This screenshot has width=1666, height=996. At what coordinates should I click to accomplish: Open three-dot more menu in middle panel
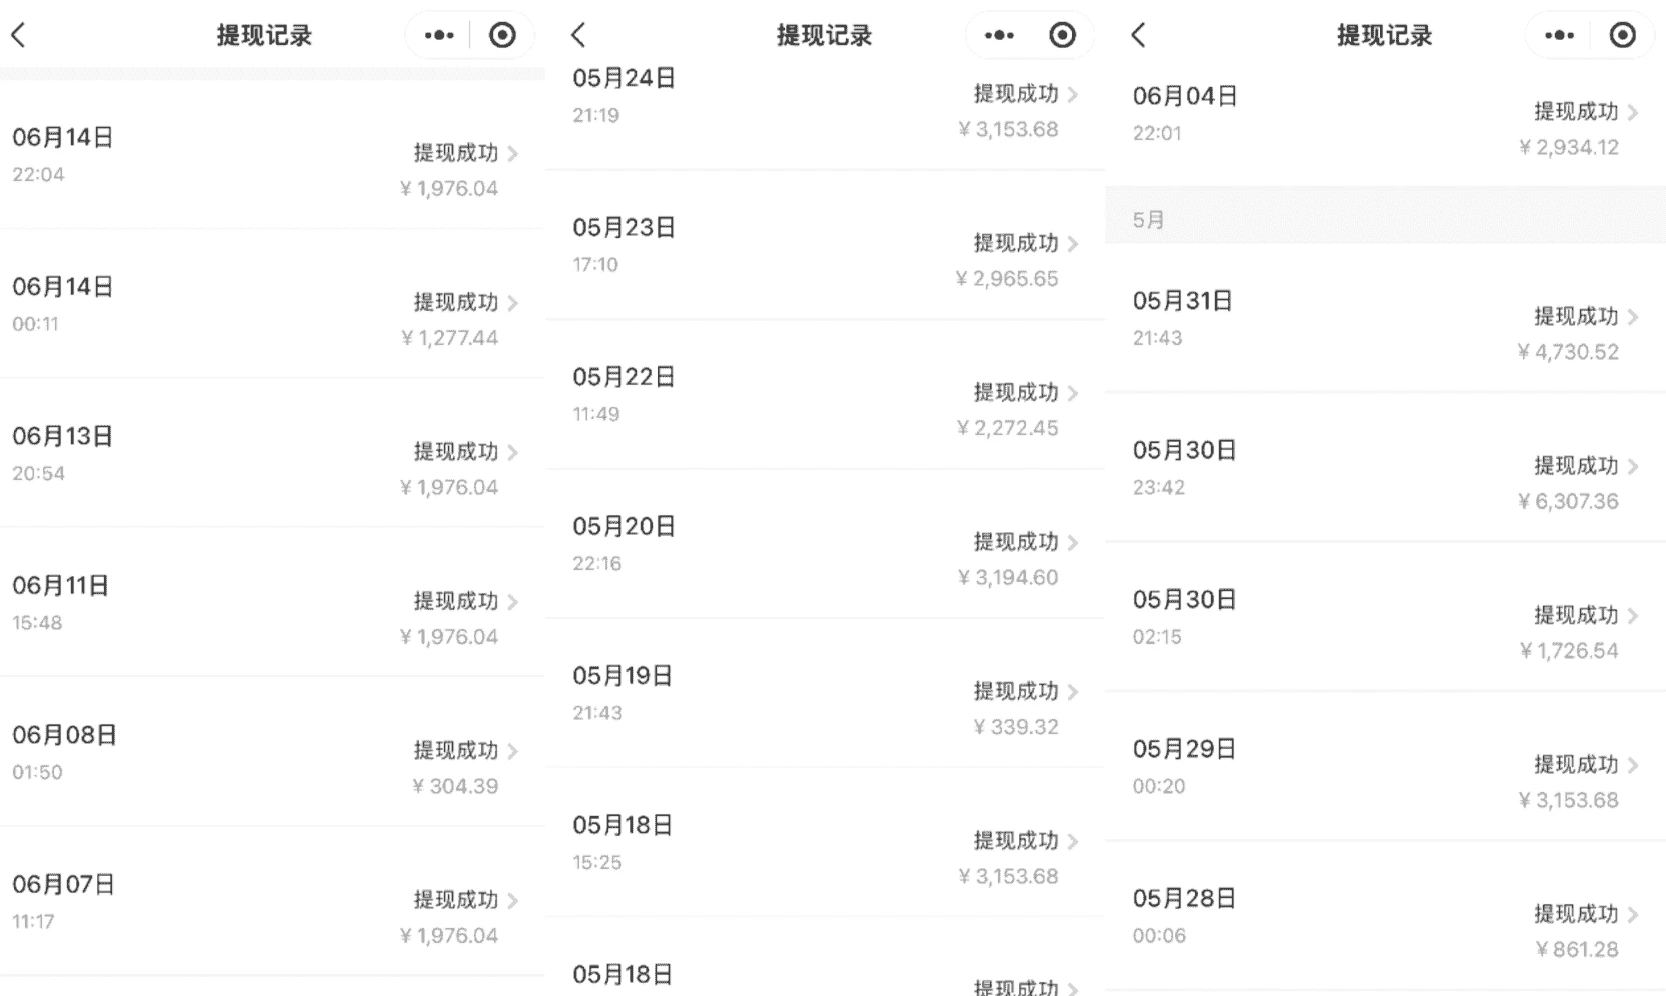998,36
